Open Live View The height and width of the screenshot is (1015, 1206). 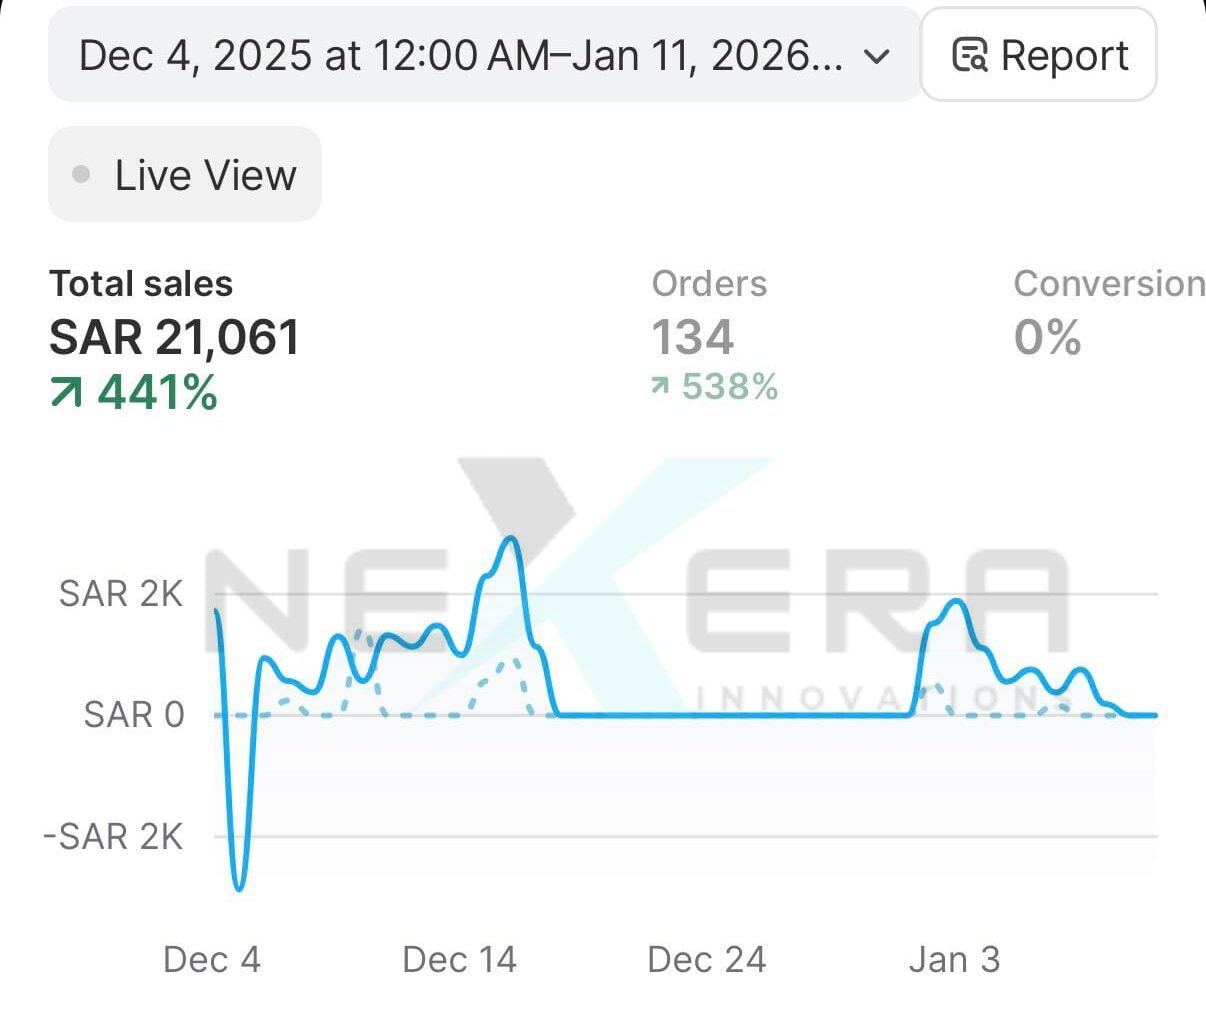tap(185, 175)
